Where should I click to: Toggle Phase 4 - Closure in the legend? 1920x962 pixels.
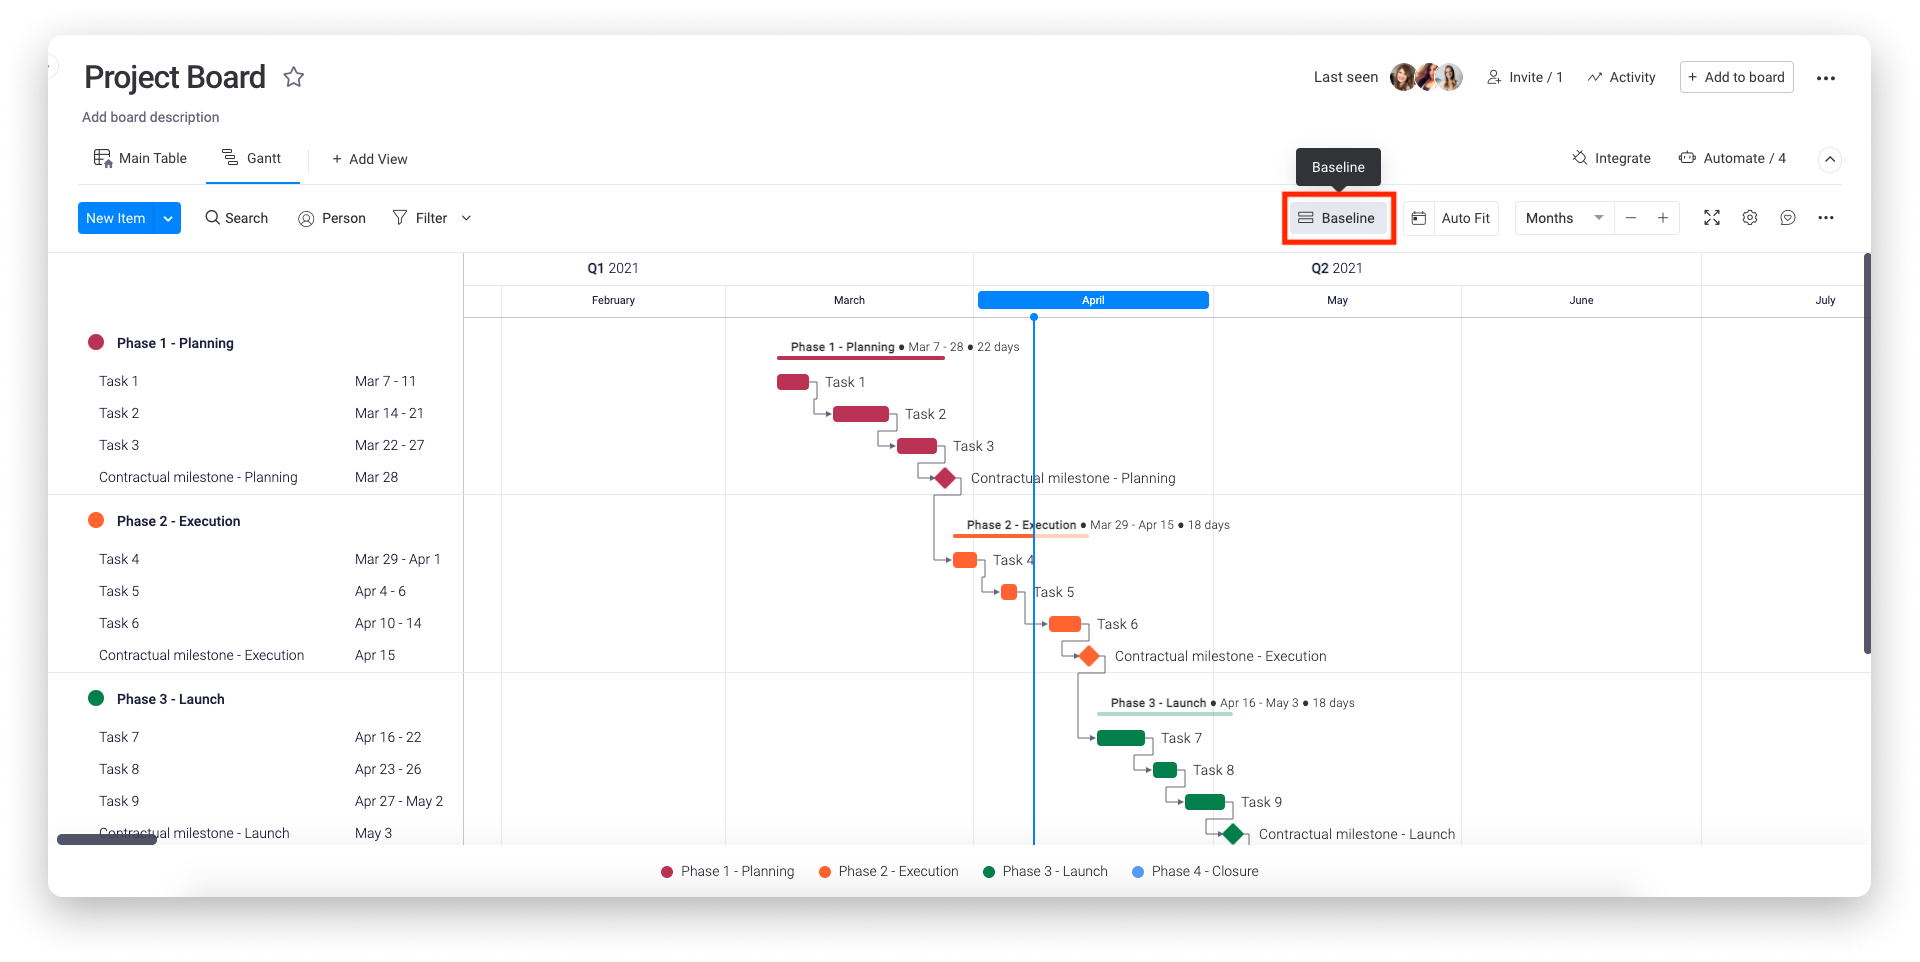[1196, 871]
